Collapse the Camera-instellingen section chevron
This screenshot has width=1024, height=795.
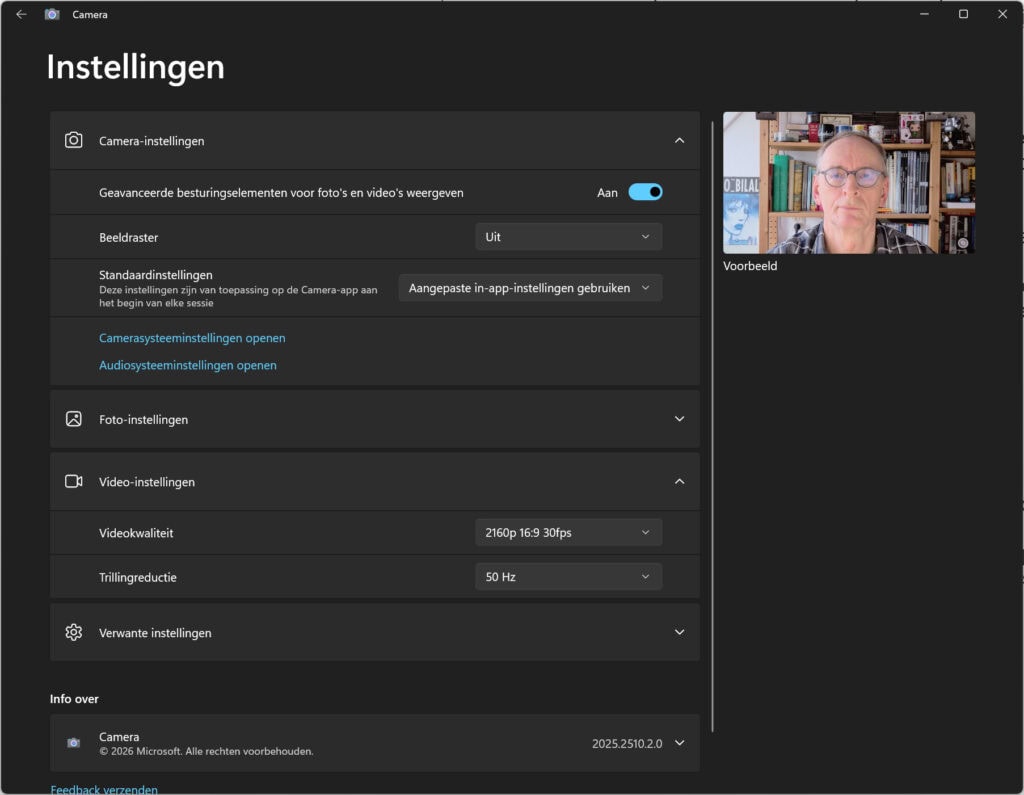tap(679, 141)
